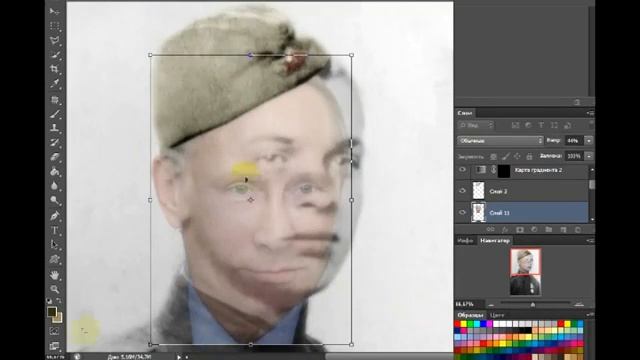Select the Eraser tool
The image size is (640, 360).
54,157
